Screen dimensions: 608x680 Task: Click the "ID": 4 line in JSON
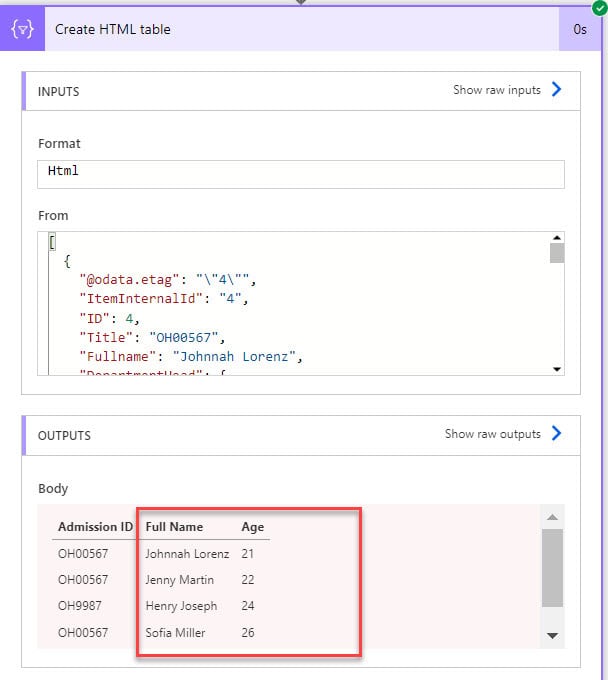pyautogui.click(x=109, y=318)
